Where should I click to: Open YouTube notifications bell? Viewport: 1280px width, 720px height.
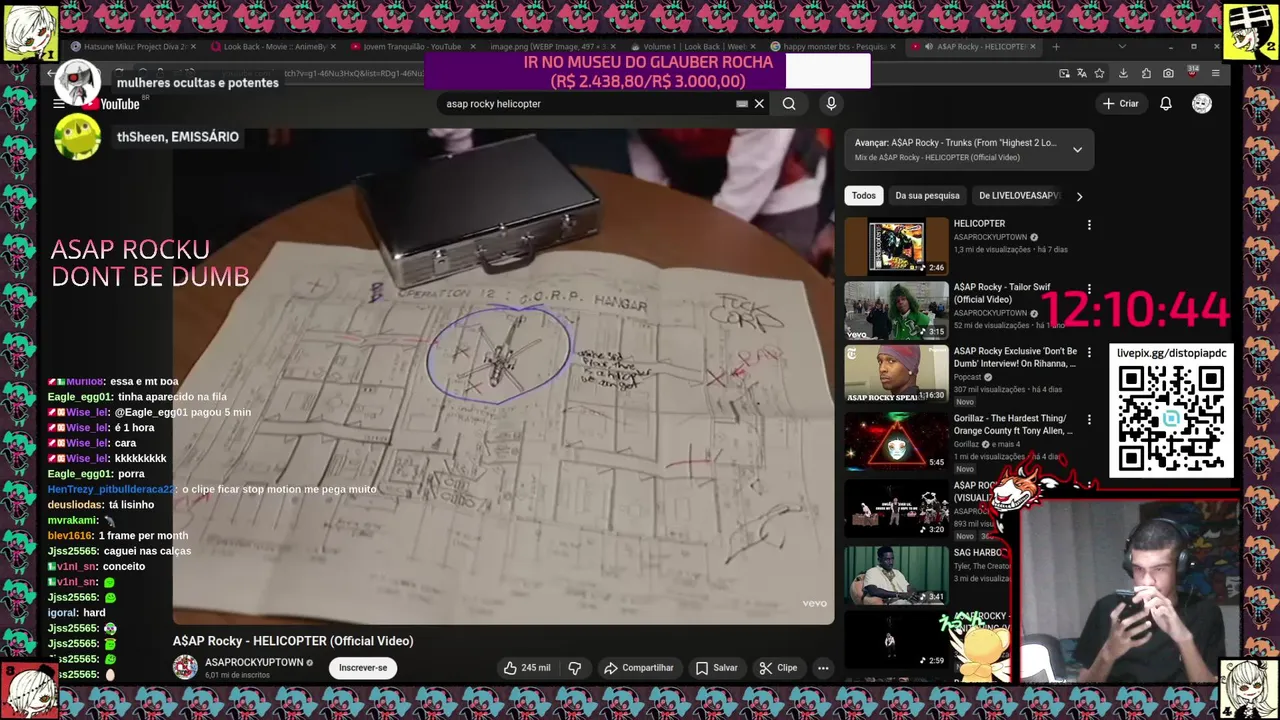pyautogui.click(x=1166, y=104)
